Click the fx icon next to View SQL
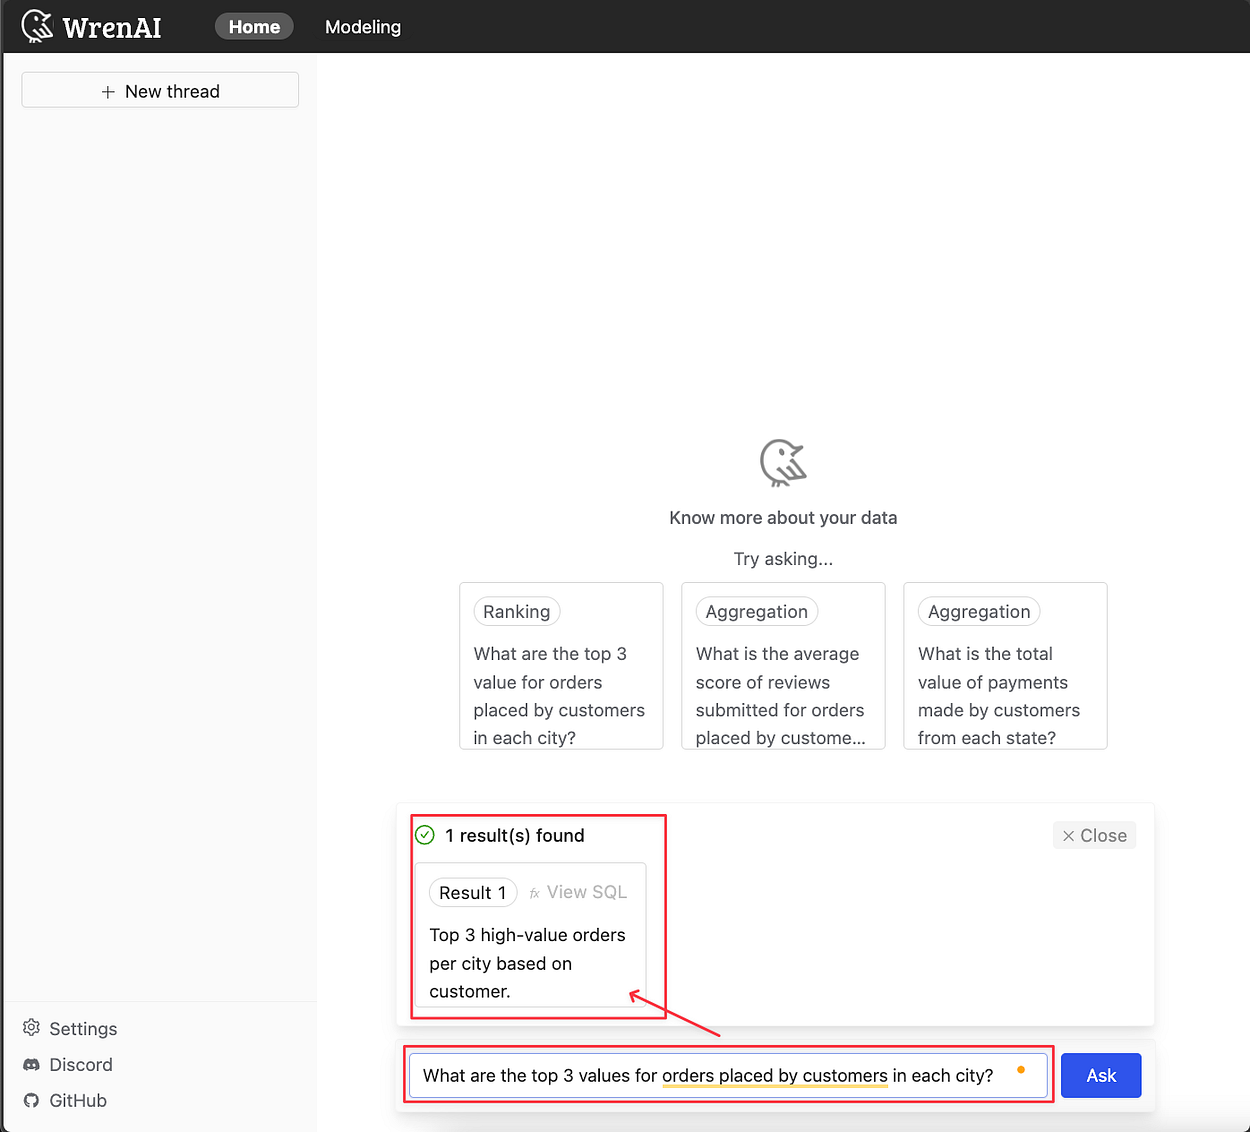This screenshot has height=1132, width=1250. 533,892
